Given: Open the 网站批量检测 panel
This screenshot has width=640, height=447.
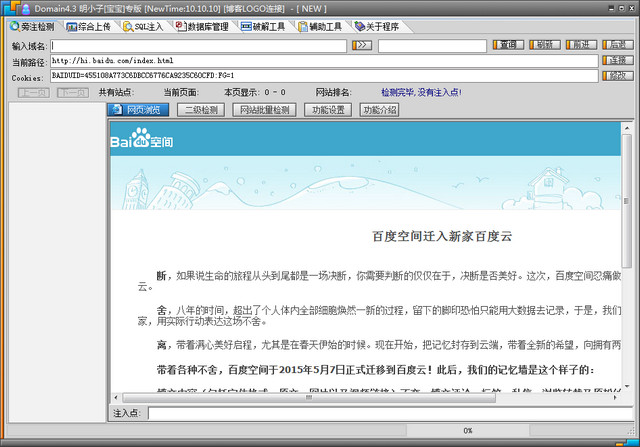Looking at the screenshot, I should click(x=264, y=110).
